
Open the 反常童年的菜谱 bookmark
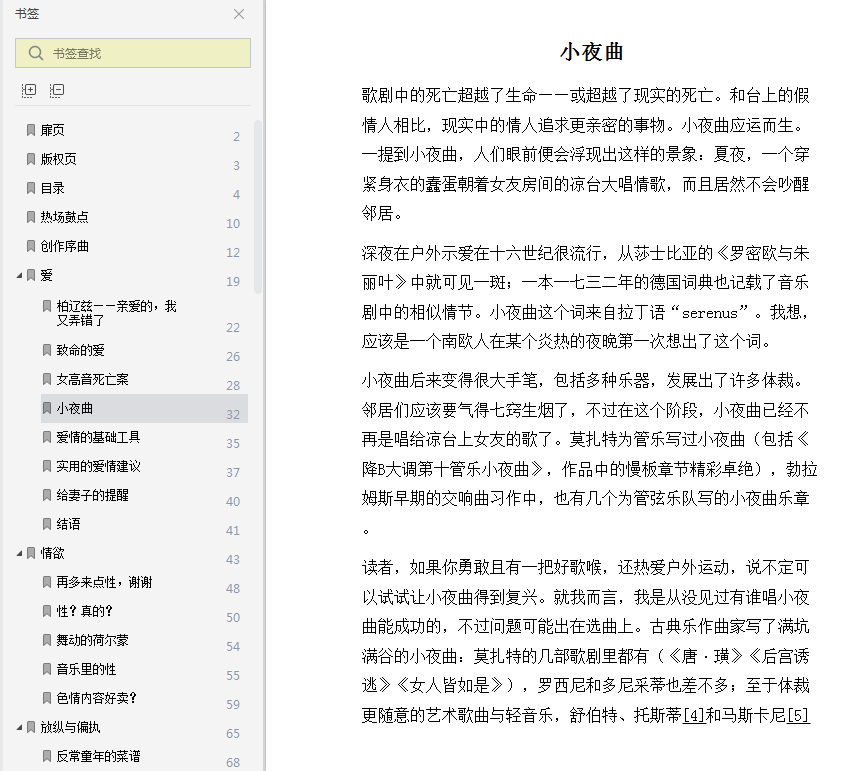[98, 756]
